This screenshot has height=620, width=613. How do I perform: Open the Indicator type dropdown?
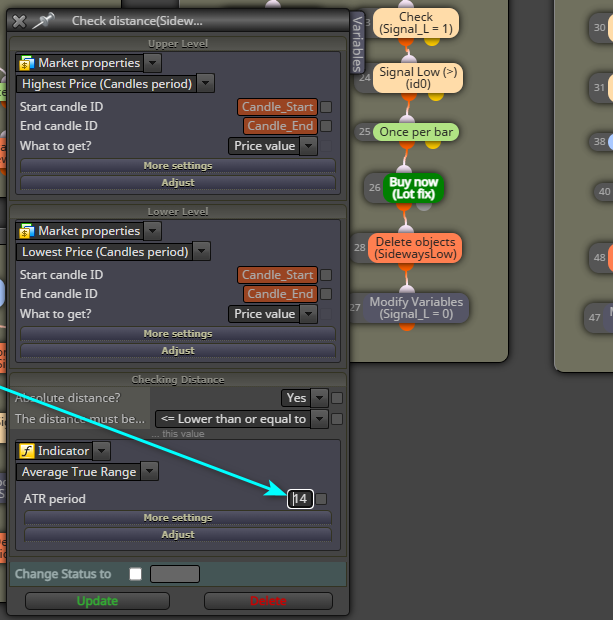click(102, 451)
